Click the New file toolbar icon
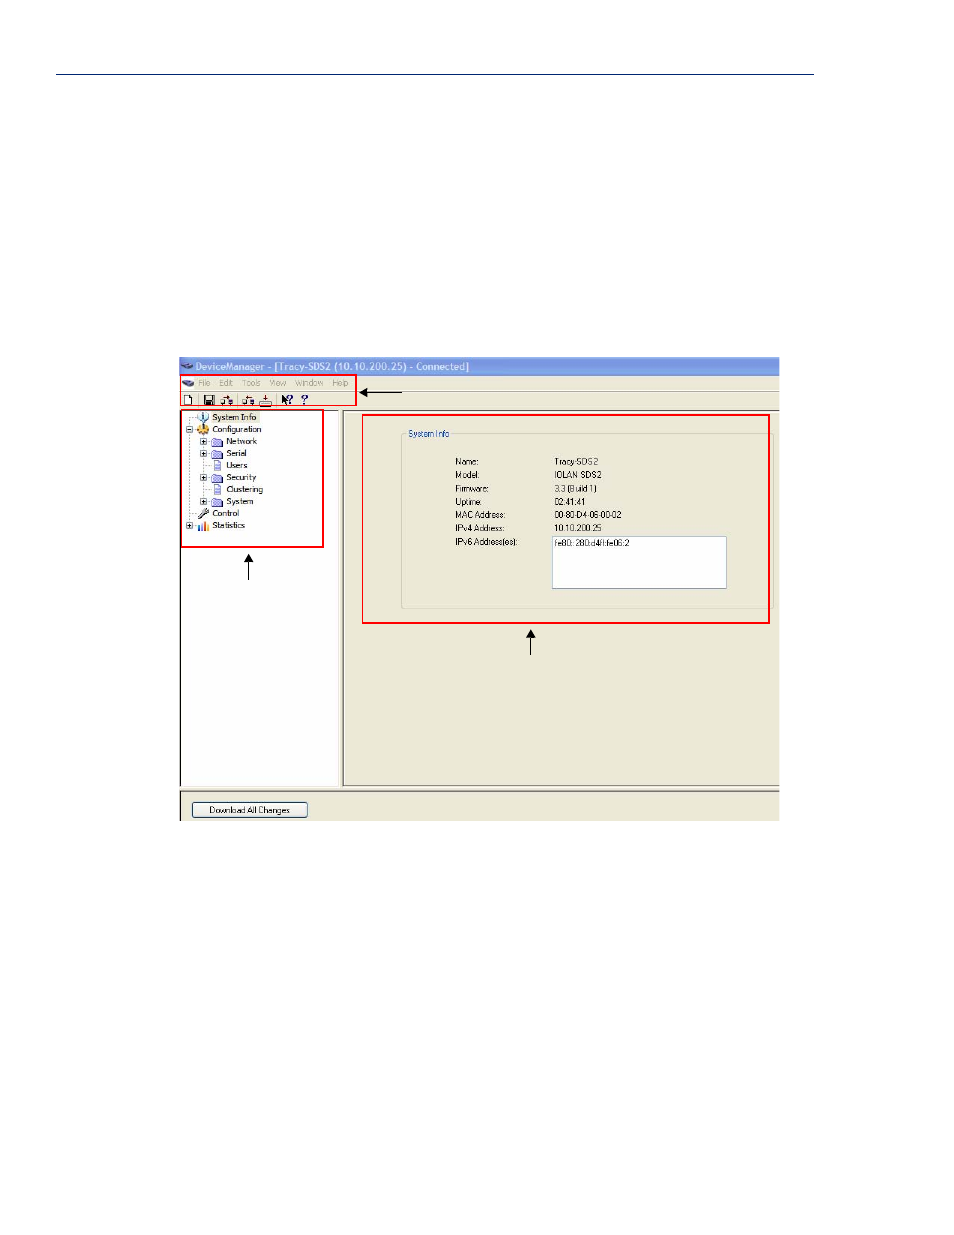 [x=188, y=400]
